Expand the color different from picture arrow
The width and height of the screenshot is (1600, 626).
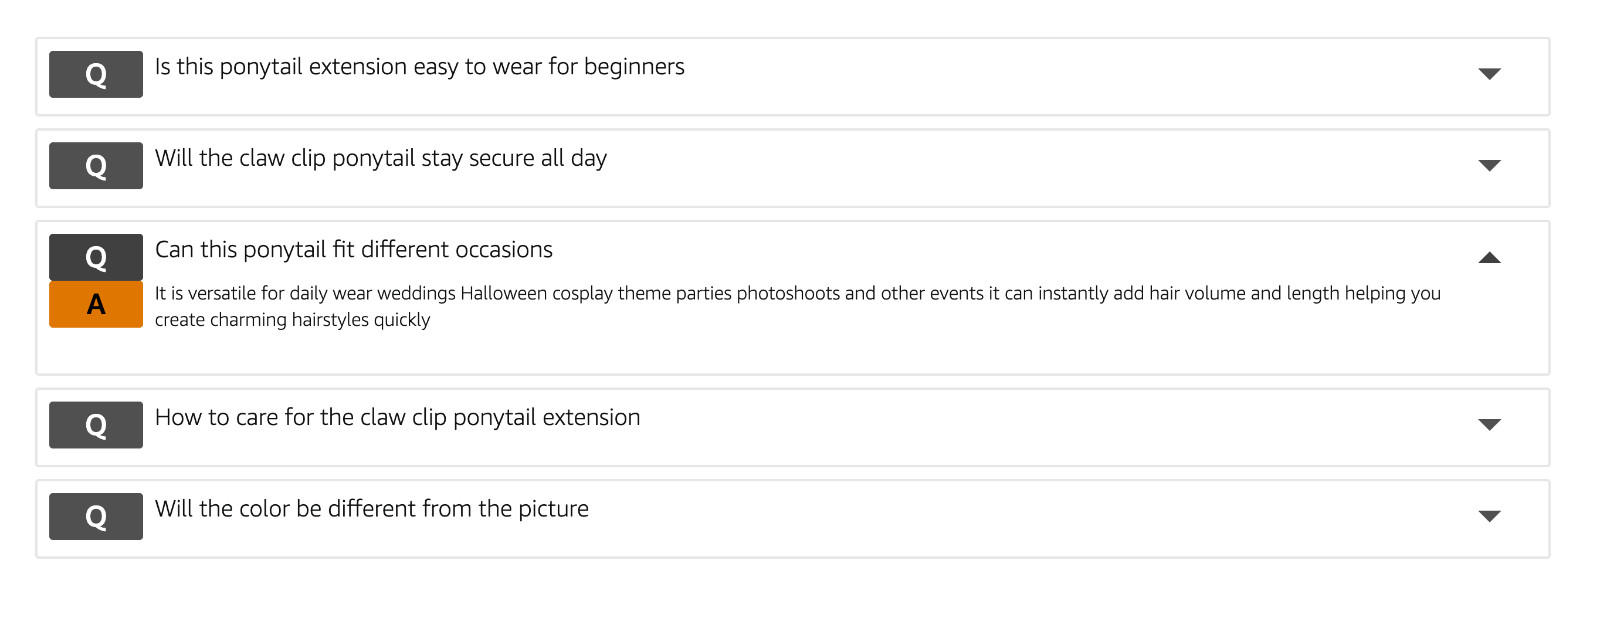pyautogui.click(x=1489, y=516)
